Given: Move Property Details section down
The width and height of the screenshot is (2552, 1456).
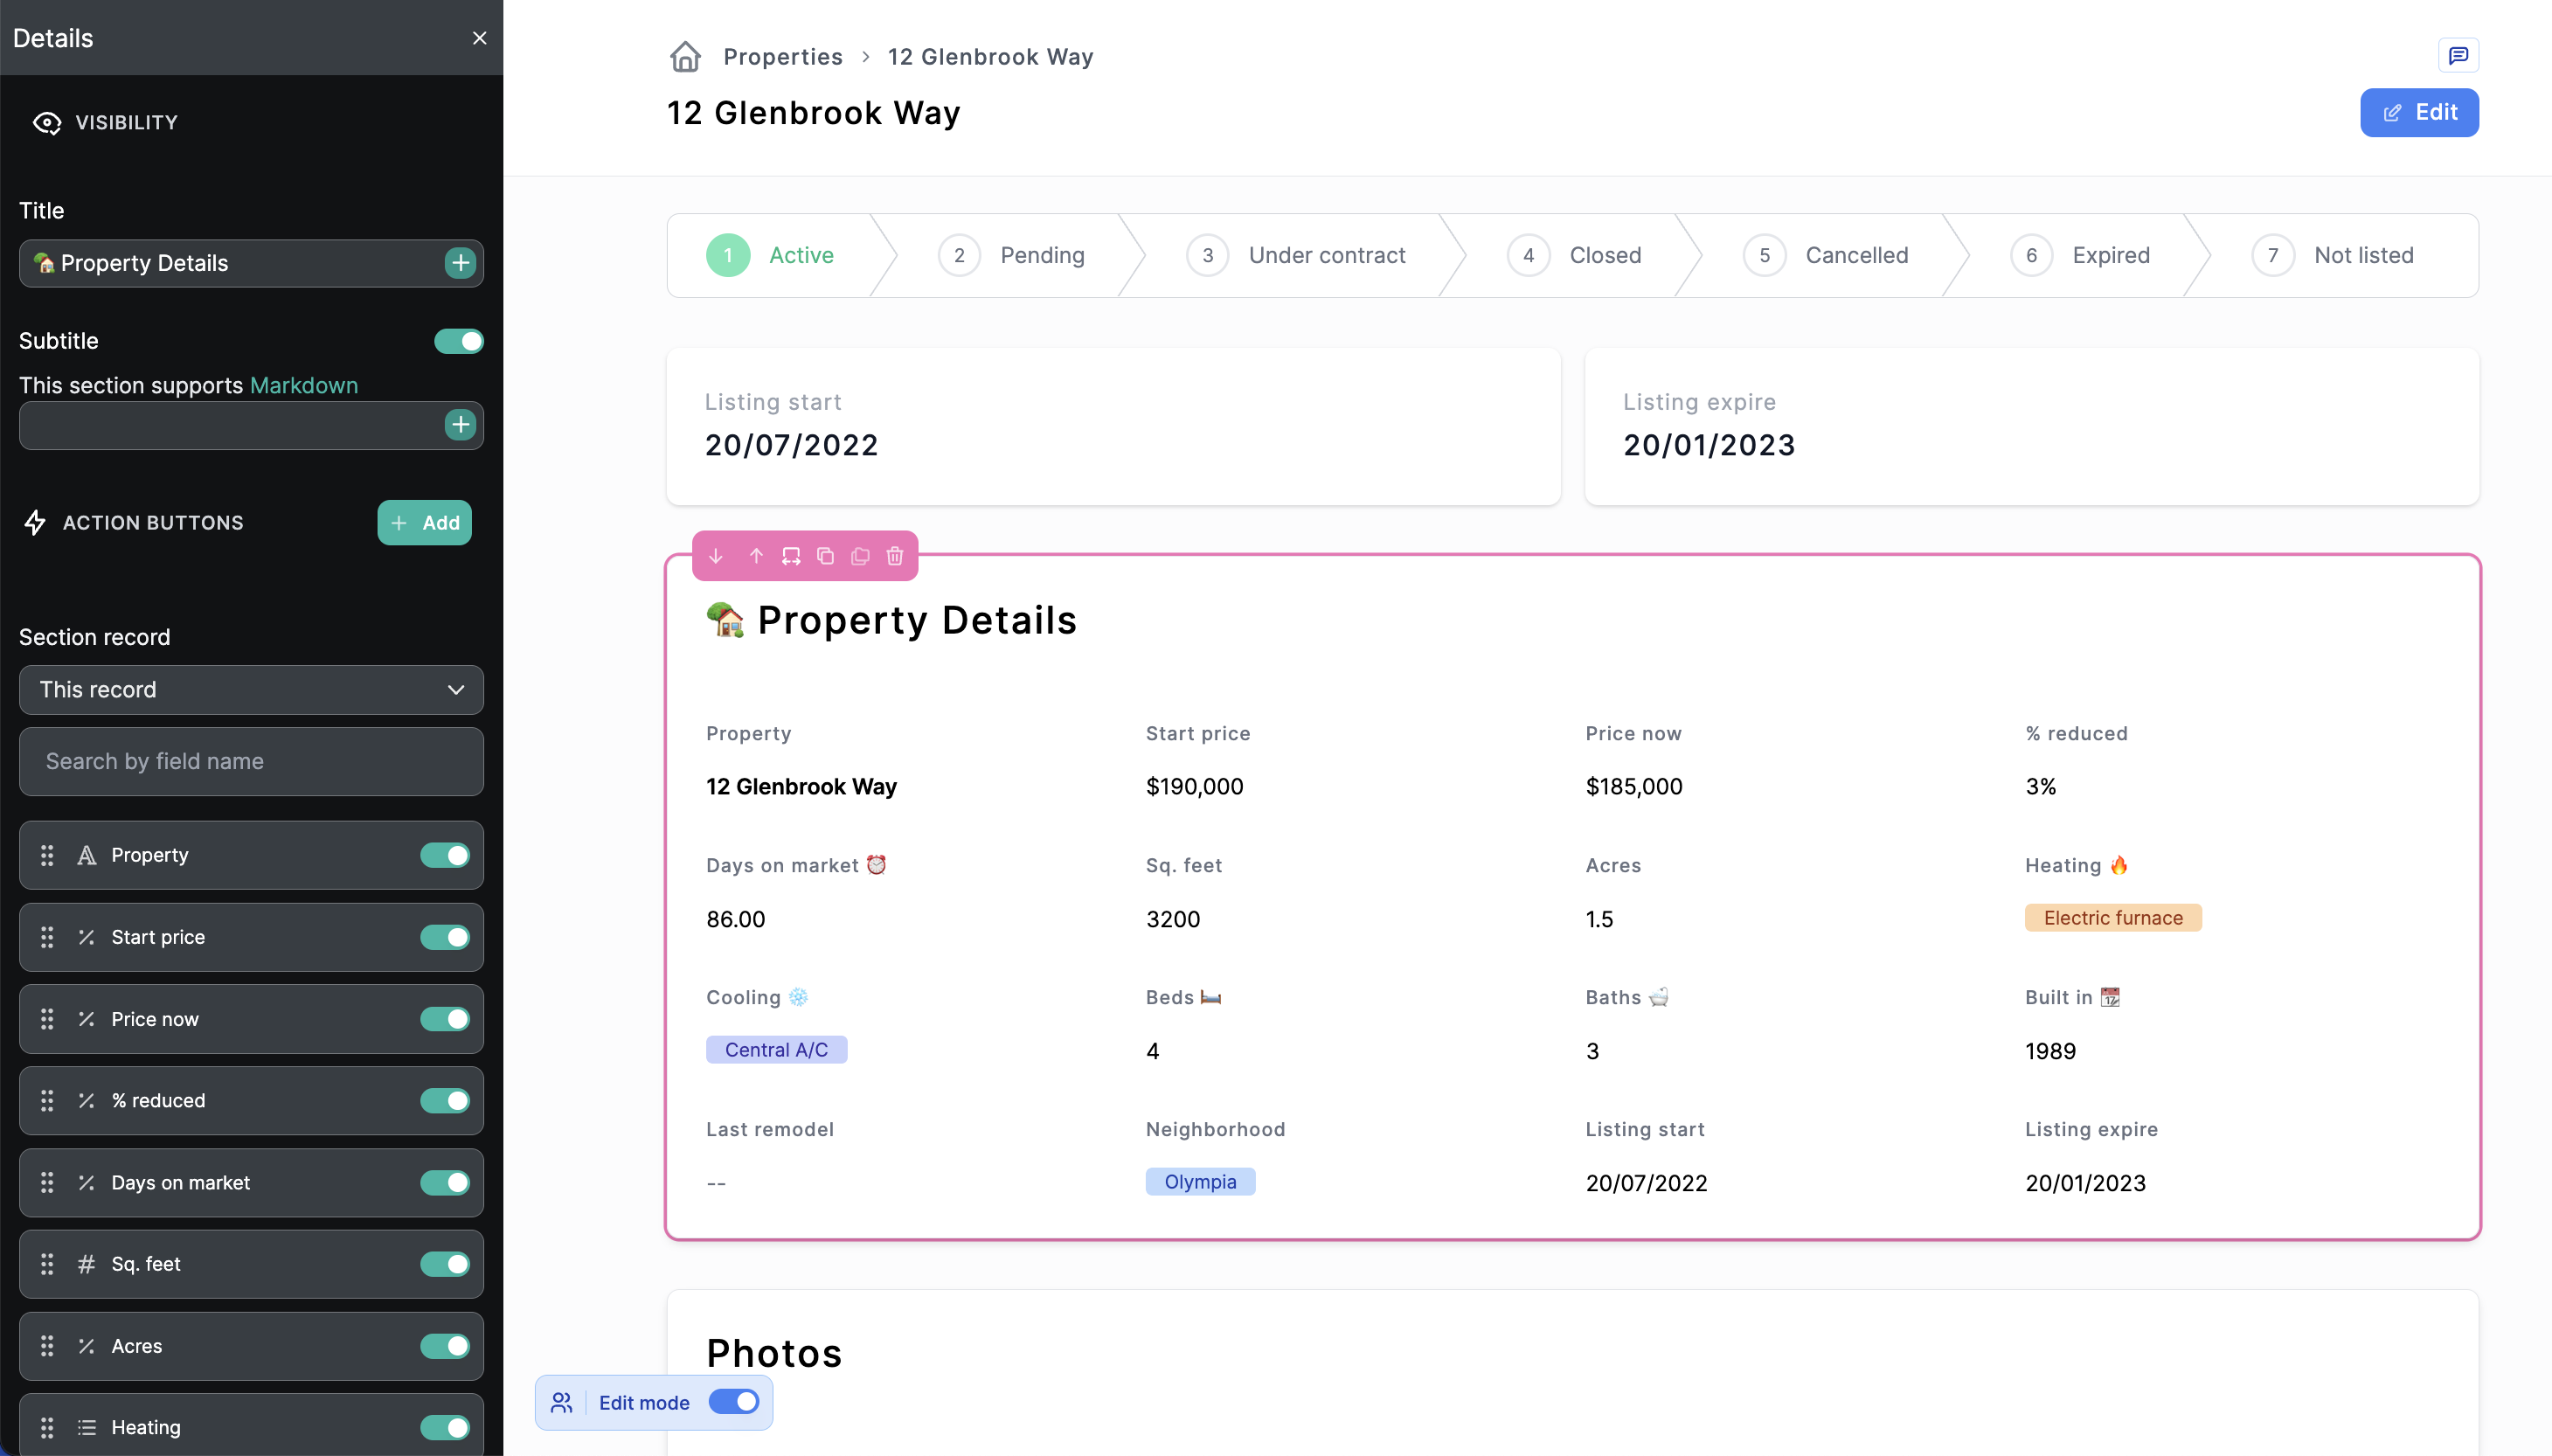Looking at the screenshot, I should click(x=716, y=556).
